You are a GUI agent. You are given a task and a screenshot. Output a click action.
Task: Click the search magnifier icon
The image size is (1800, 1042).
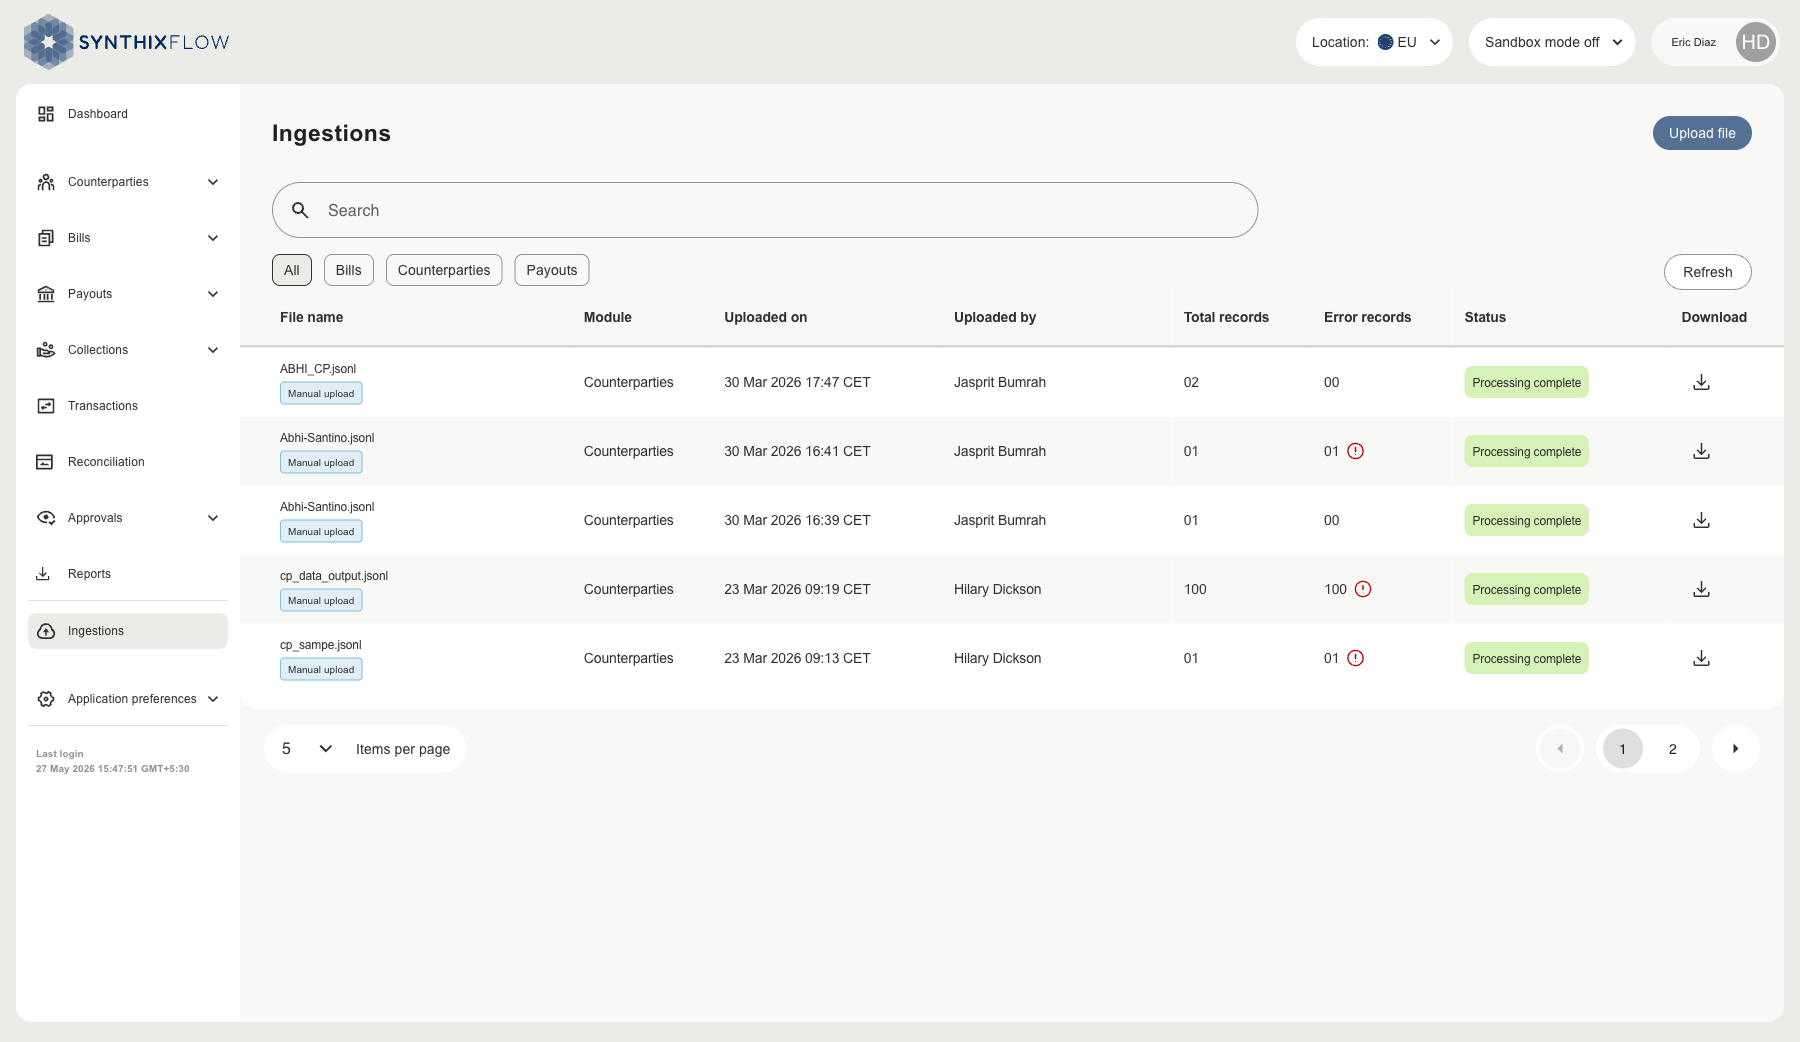tap(300, 210)
